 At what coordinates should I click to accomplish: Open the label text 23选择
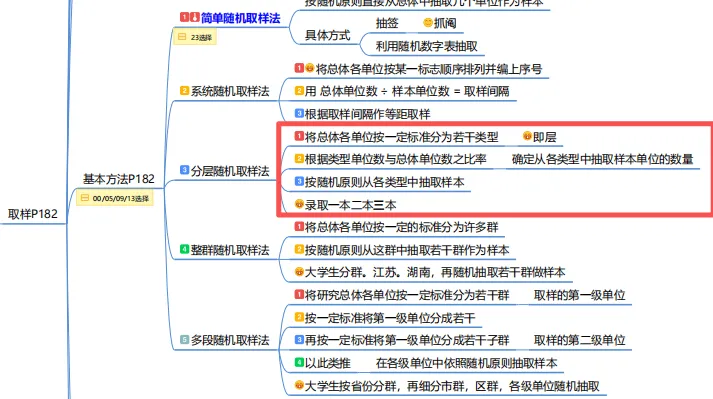click(x=201, y=37)
